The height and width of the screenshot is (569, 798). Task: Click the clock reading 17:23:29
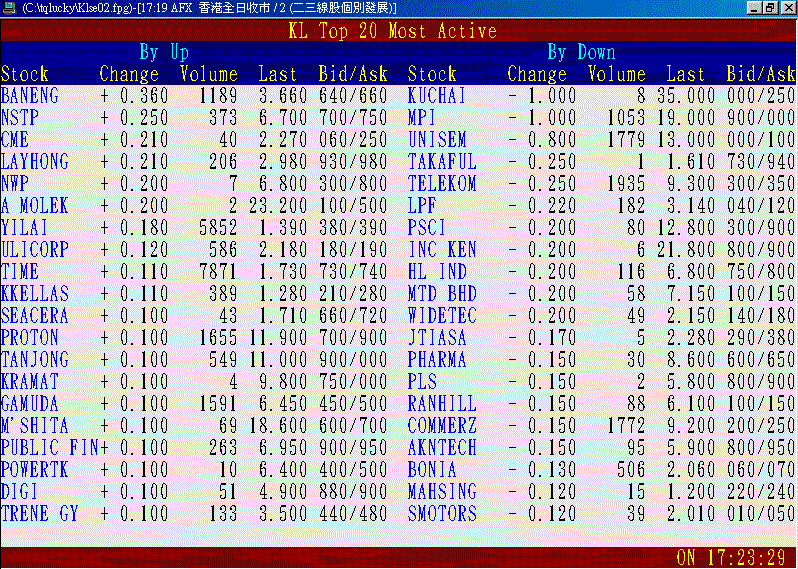point(747,558)
